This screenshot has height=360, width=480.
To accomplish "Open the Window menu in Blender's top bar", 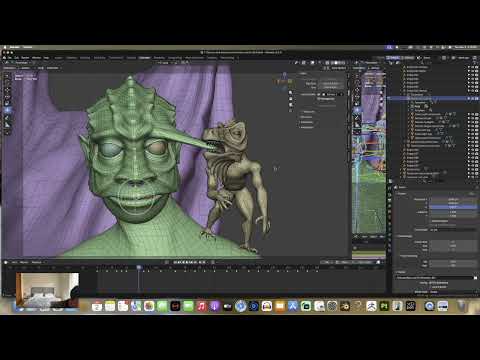I will click(36, 58).
